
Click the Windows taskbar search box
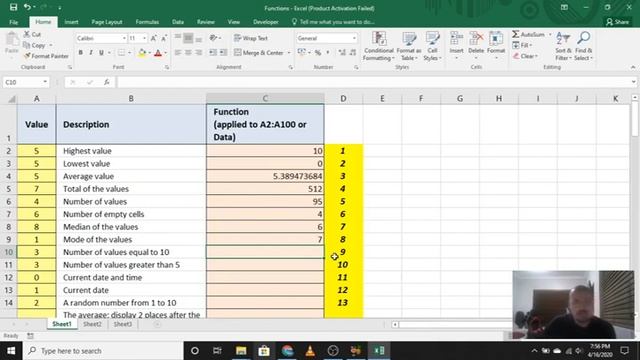pyautogui.click(x=103, y=351)
